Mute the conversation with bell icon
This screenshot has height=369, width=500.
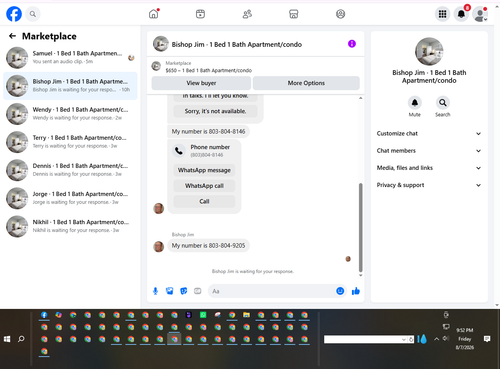pos(415,103)
